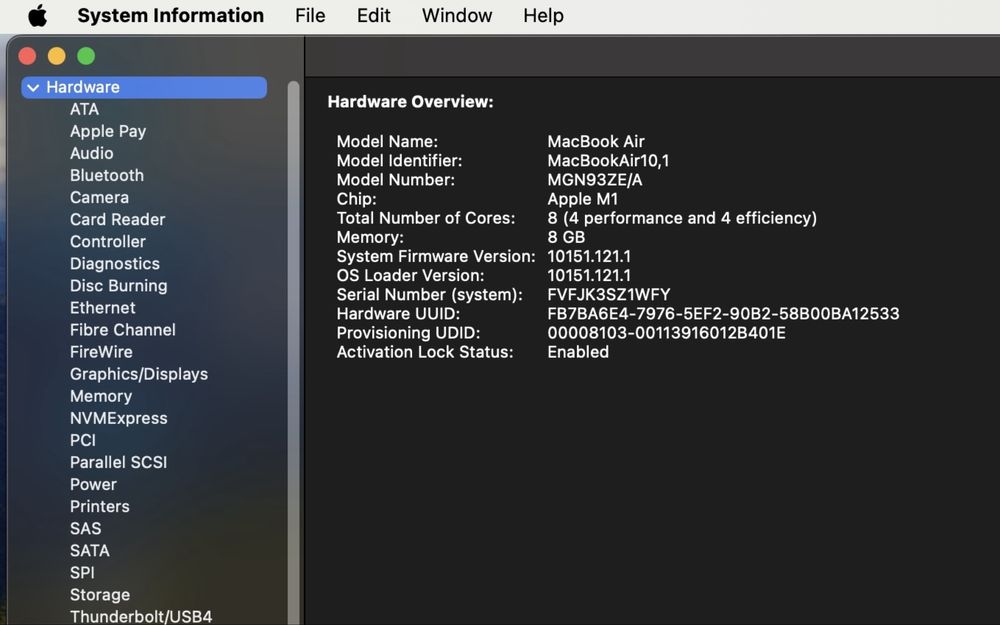Select Power in the sidebar
This screenshot has width=1000, height=625.
point(93,485)
